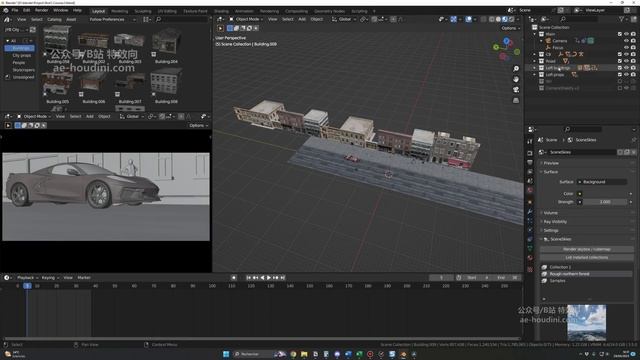Open the Output properties tab
Image resolution: width=640 pixels, height=360 pixels.
[530, 162]
